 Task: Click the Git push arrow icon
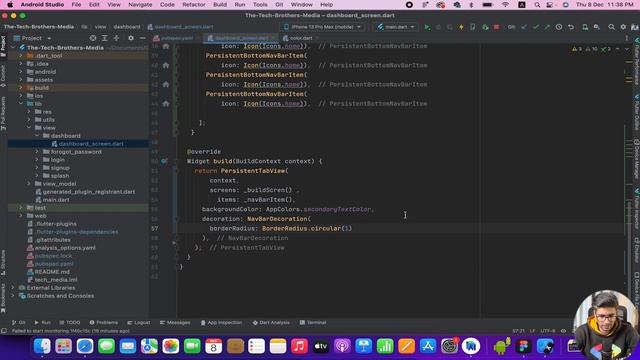pyautogui.click(x=547, y=27)
